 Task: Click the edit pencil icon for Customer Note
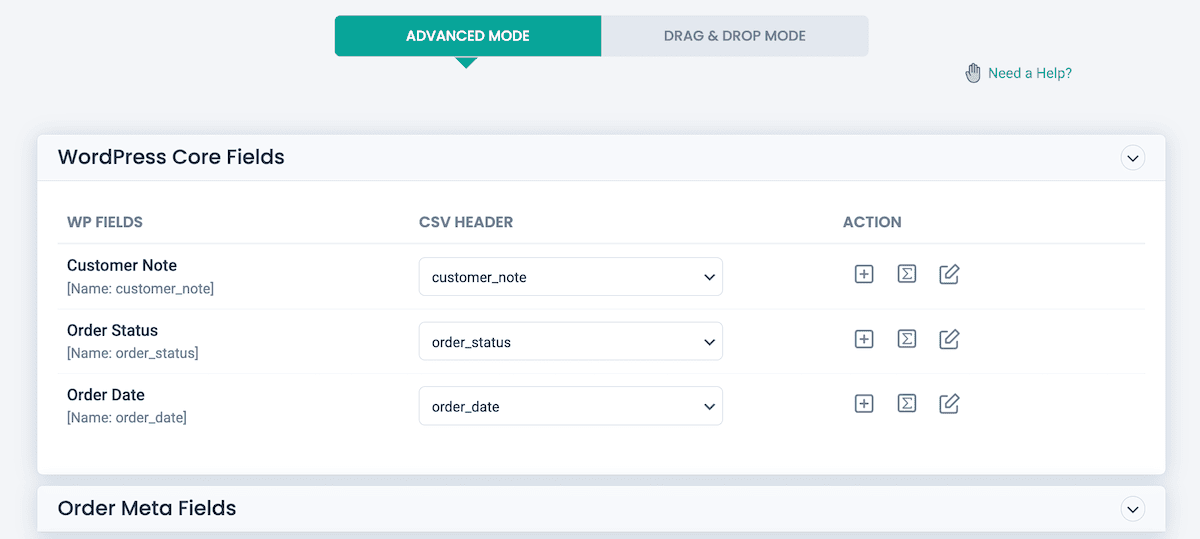pyautogui.click(x=949, y=274)
